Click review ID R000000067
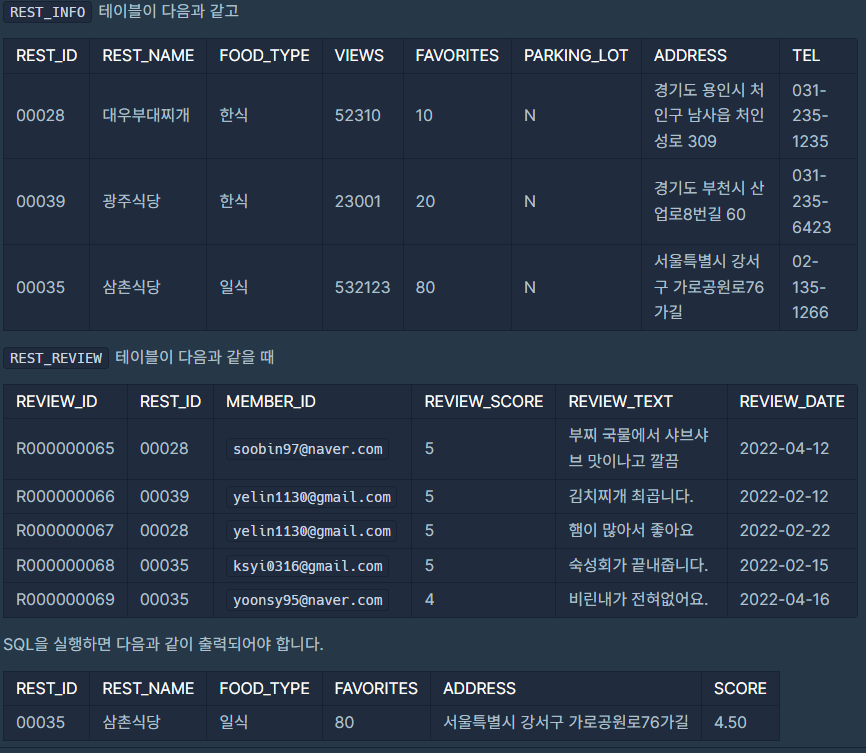The width and height of the screenshot is (866, 753). point(65,531)
